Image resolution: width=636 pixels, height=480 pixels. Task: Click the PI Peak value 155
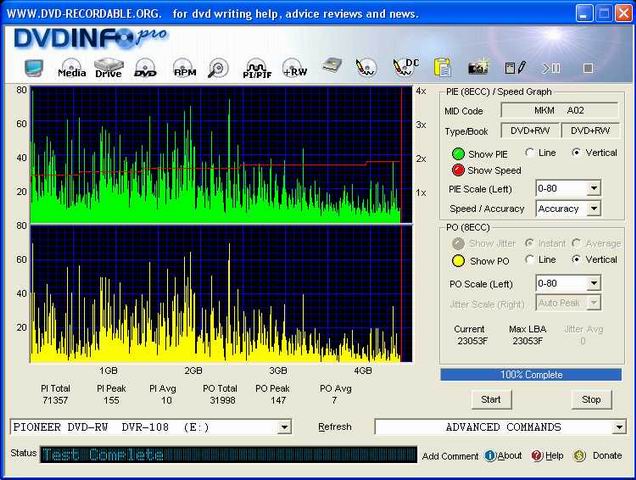pyautogui.click(x=111, y=400)
